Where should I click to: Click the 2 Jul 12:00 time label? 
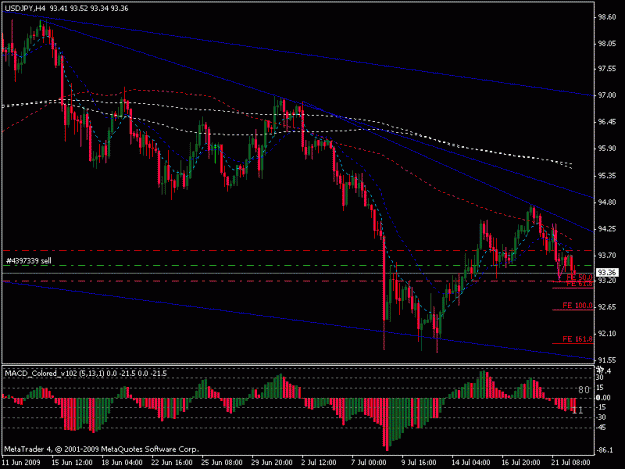[x=318, y=463]
